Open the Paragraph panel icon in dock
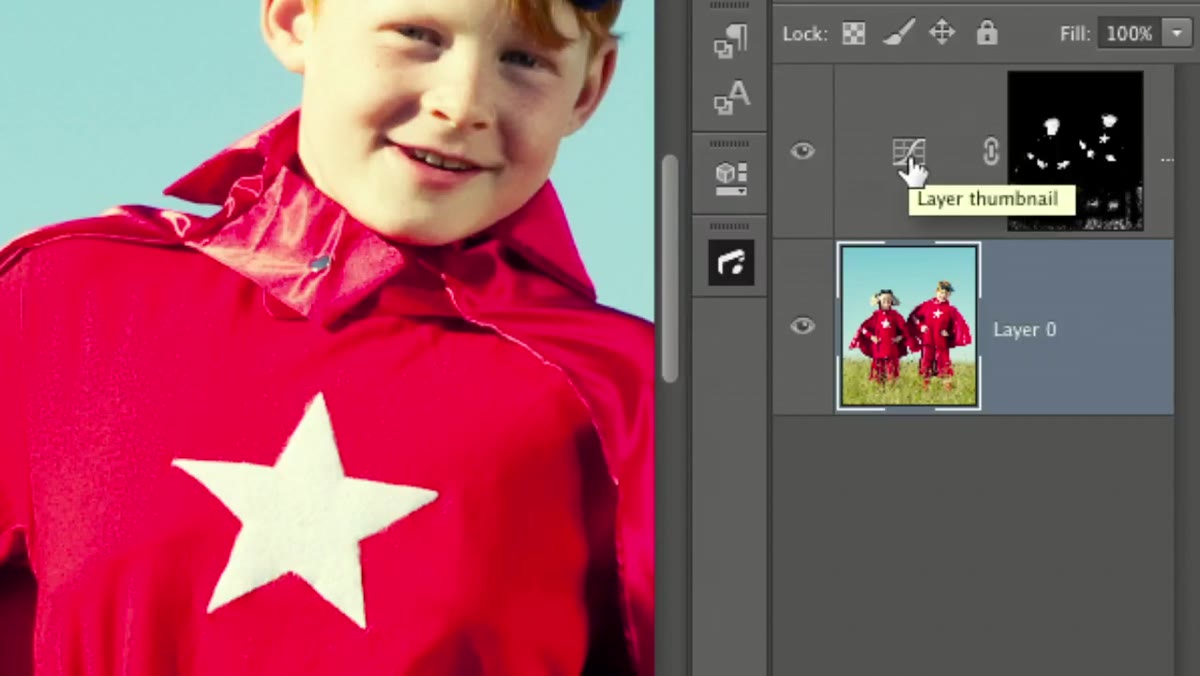 [x=731, y=40]
